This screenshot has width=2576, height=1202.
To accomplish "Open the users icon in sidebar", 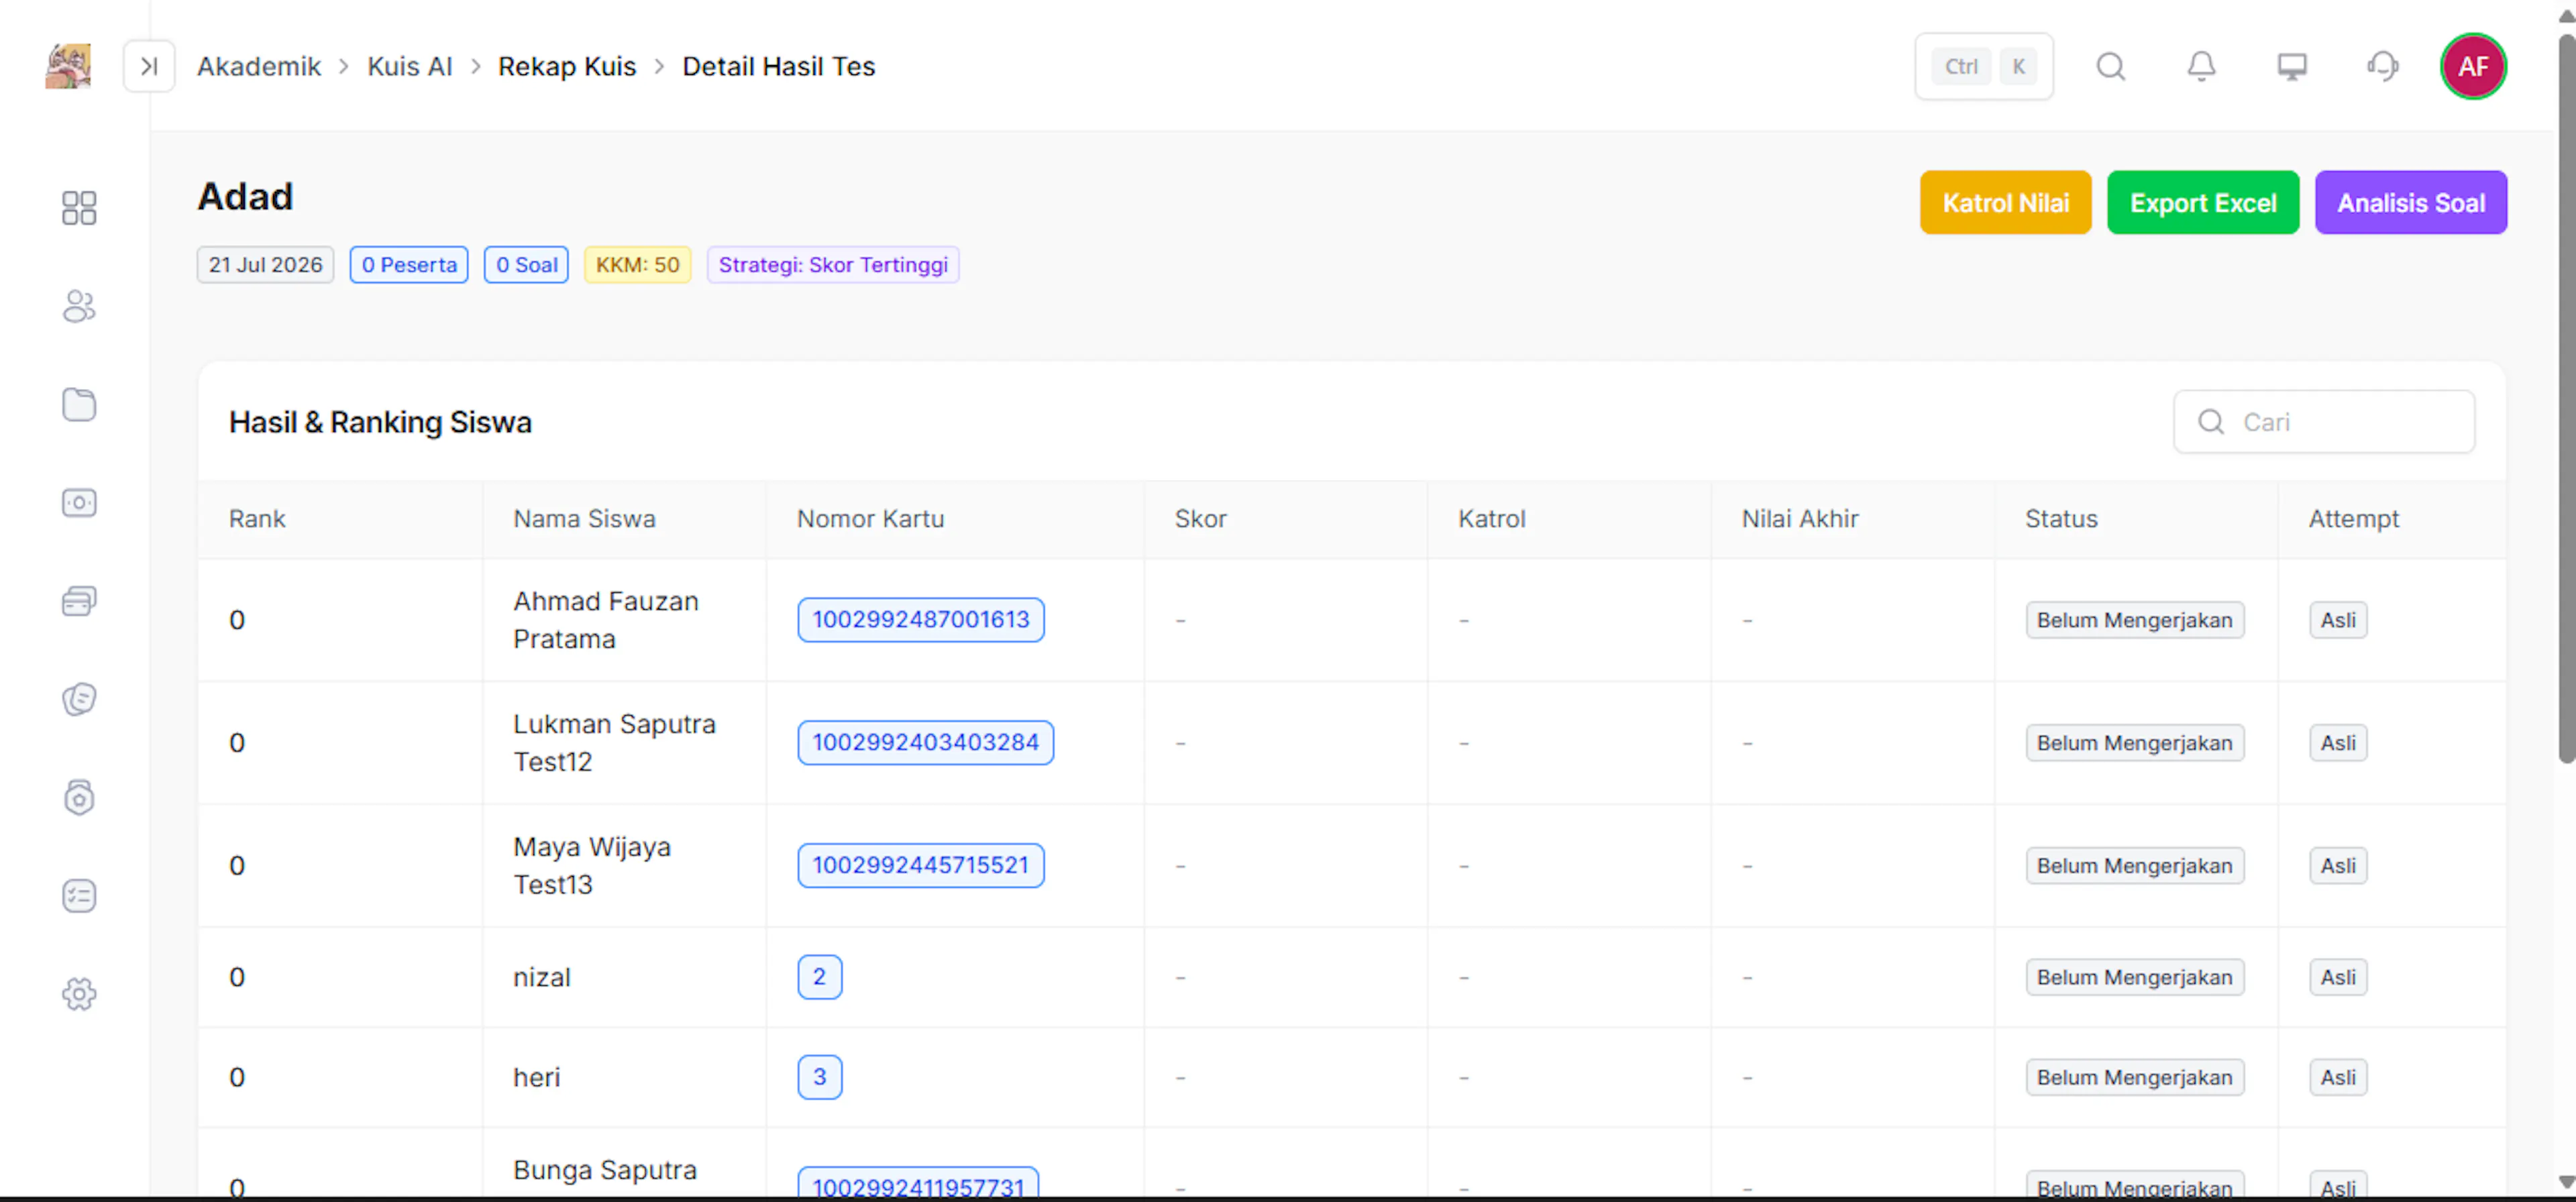I will click(x=79, y=306).
